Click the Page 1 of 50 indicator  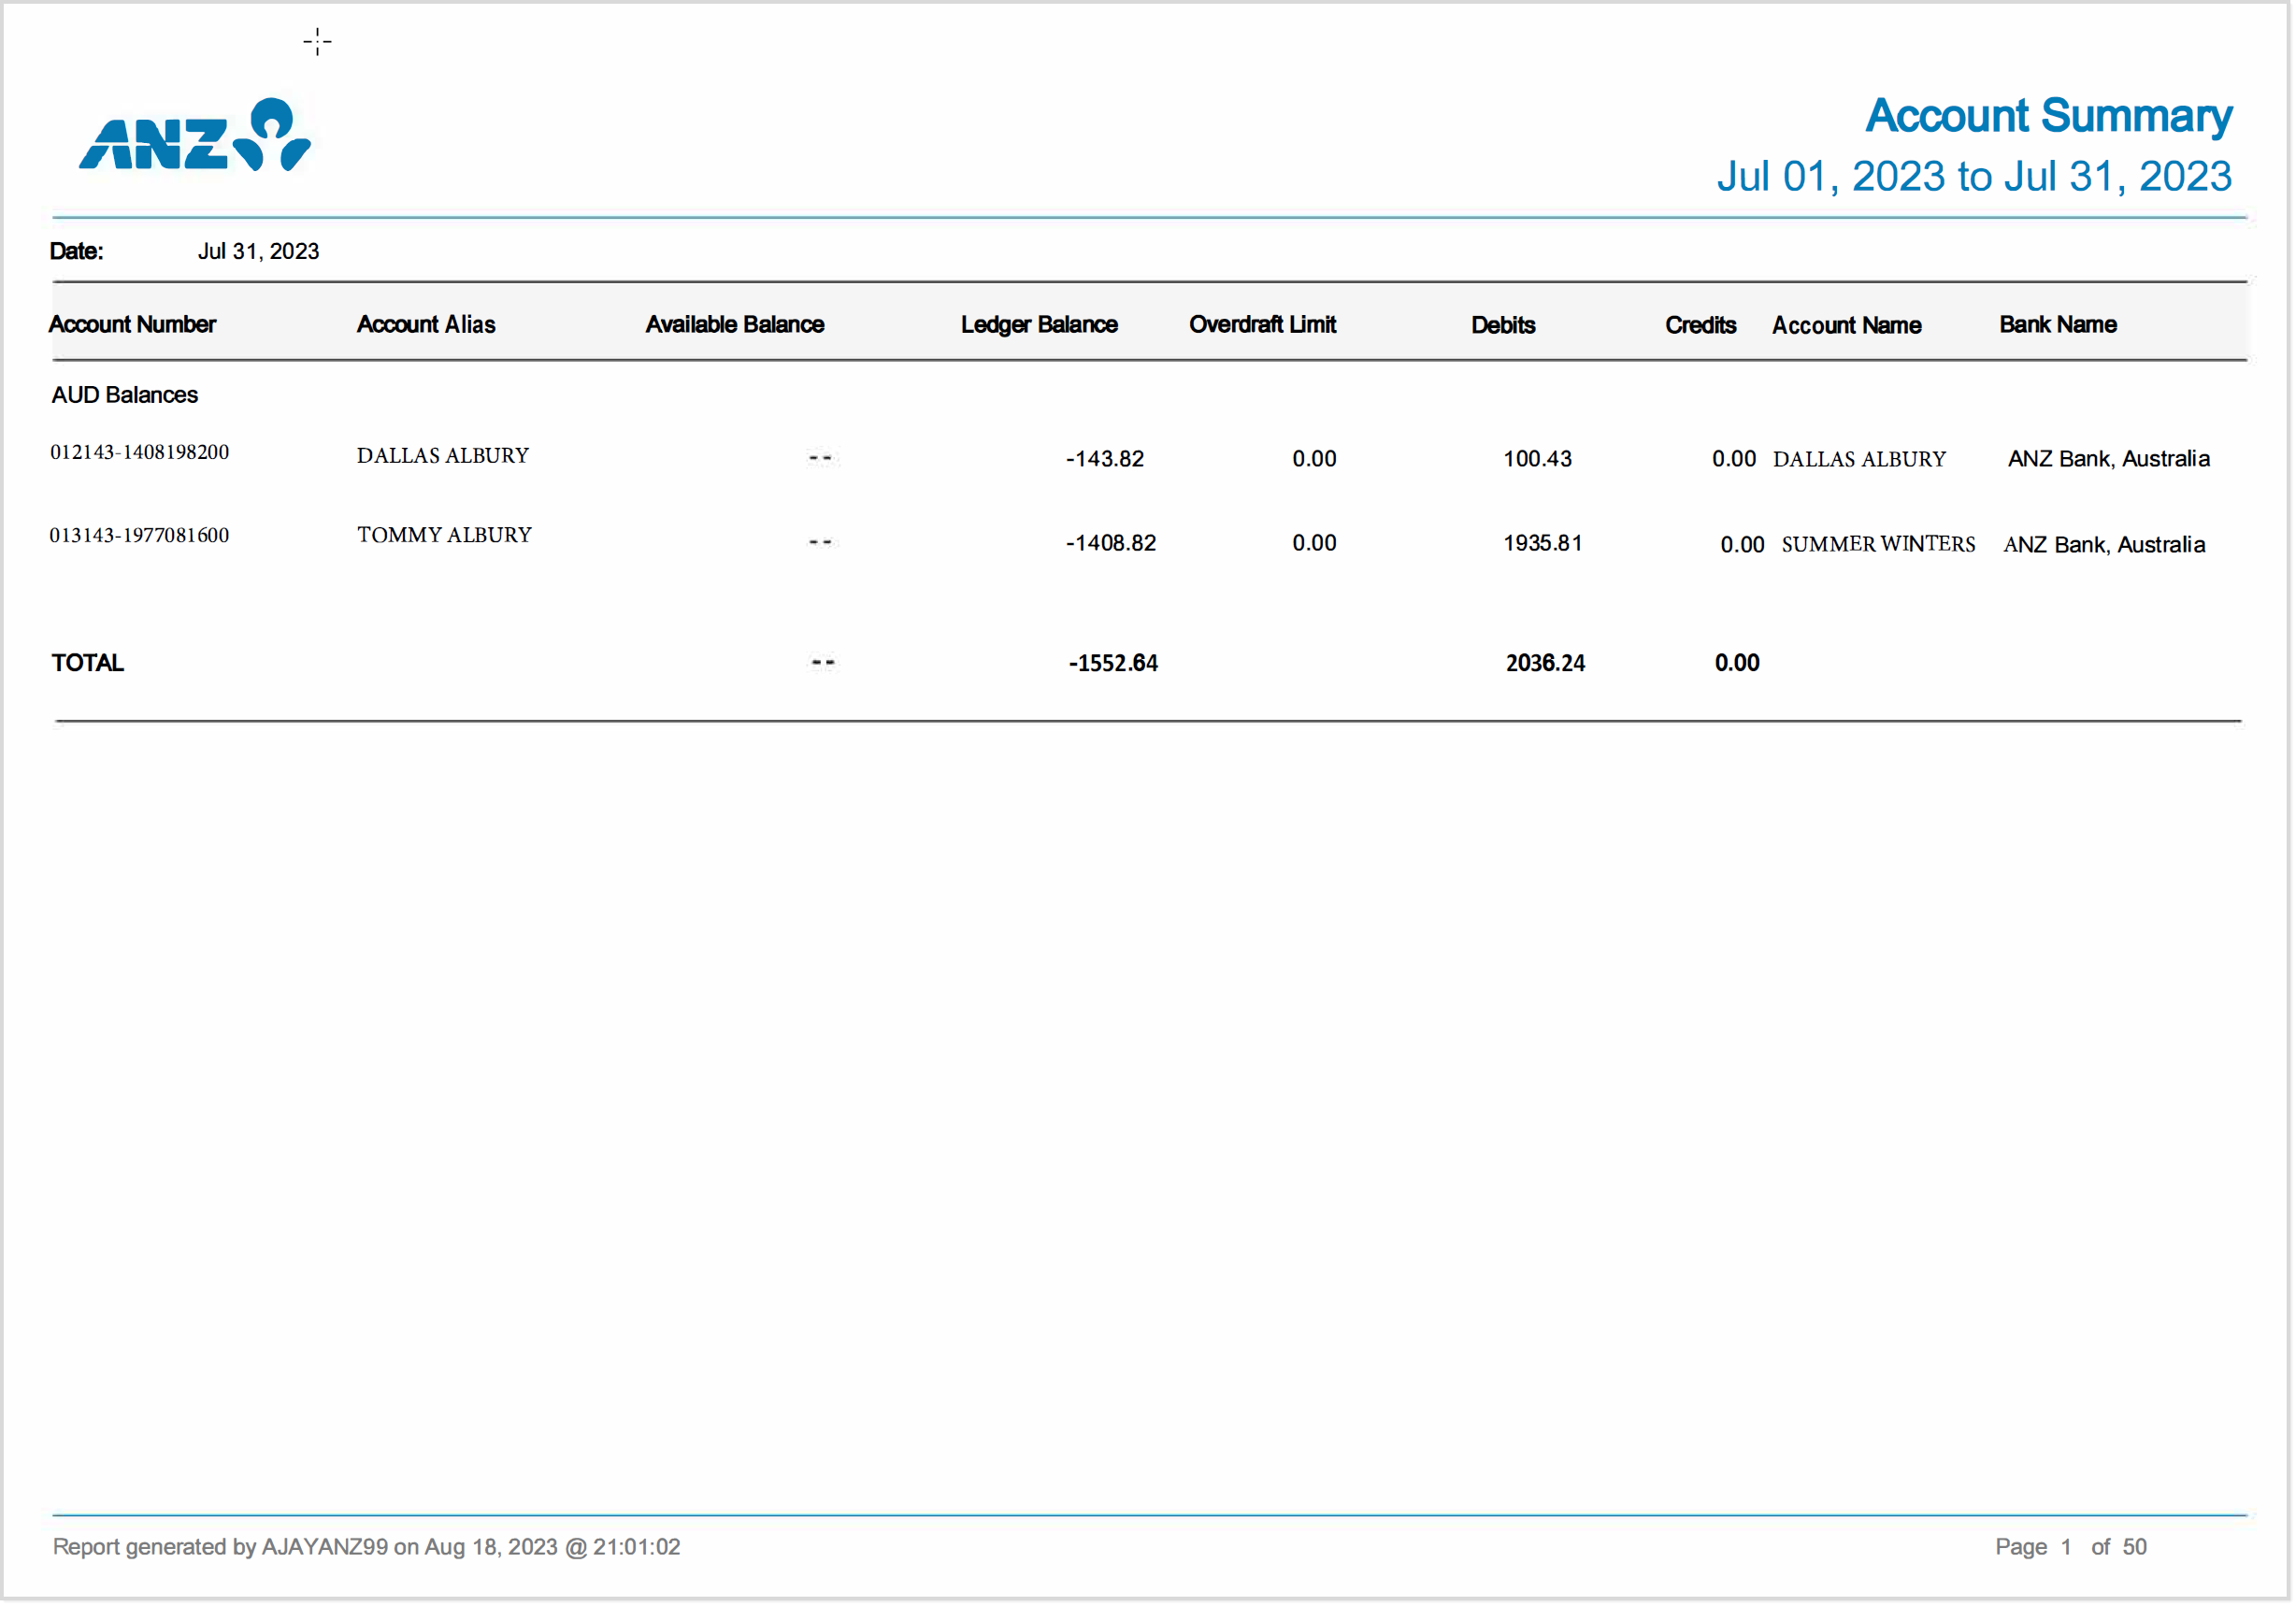click(2070, 1548)
